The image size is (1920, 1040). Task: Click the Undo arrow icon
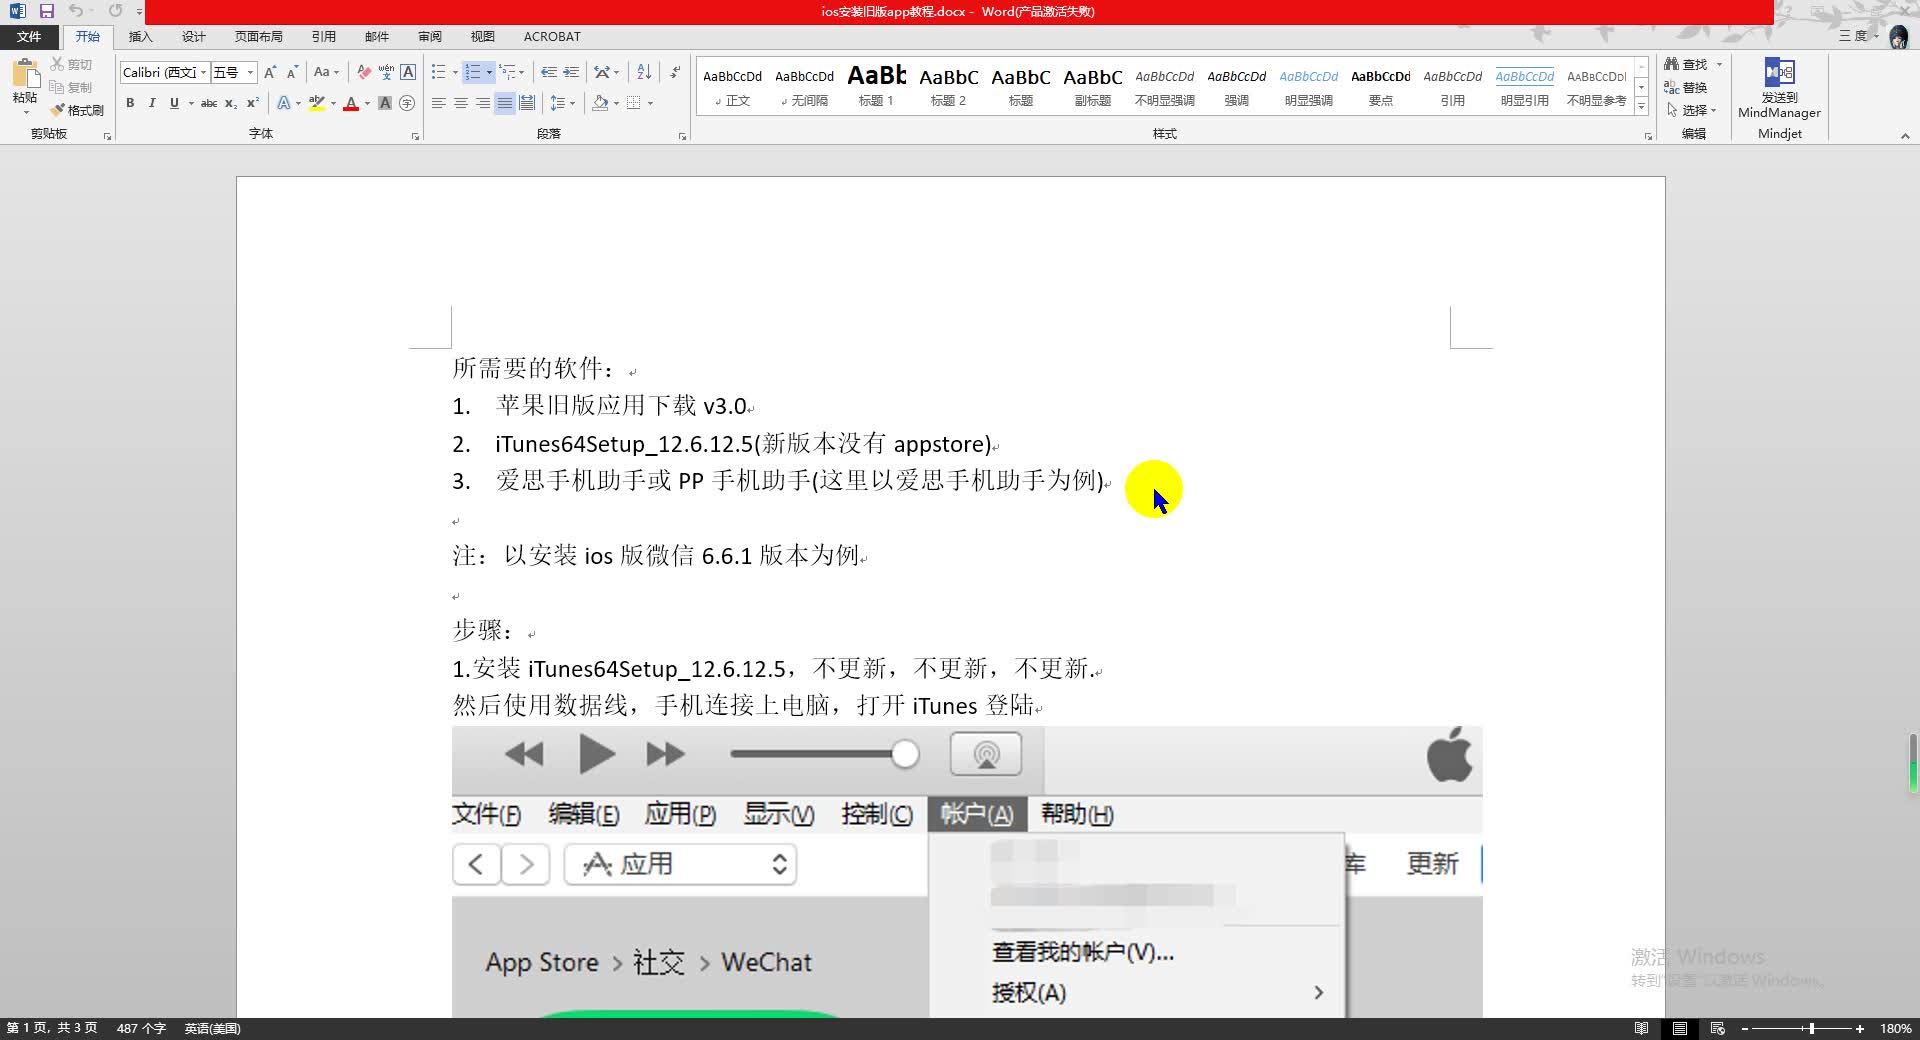(76, 11)
